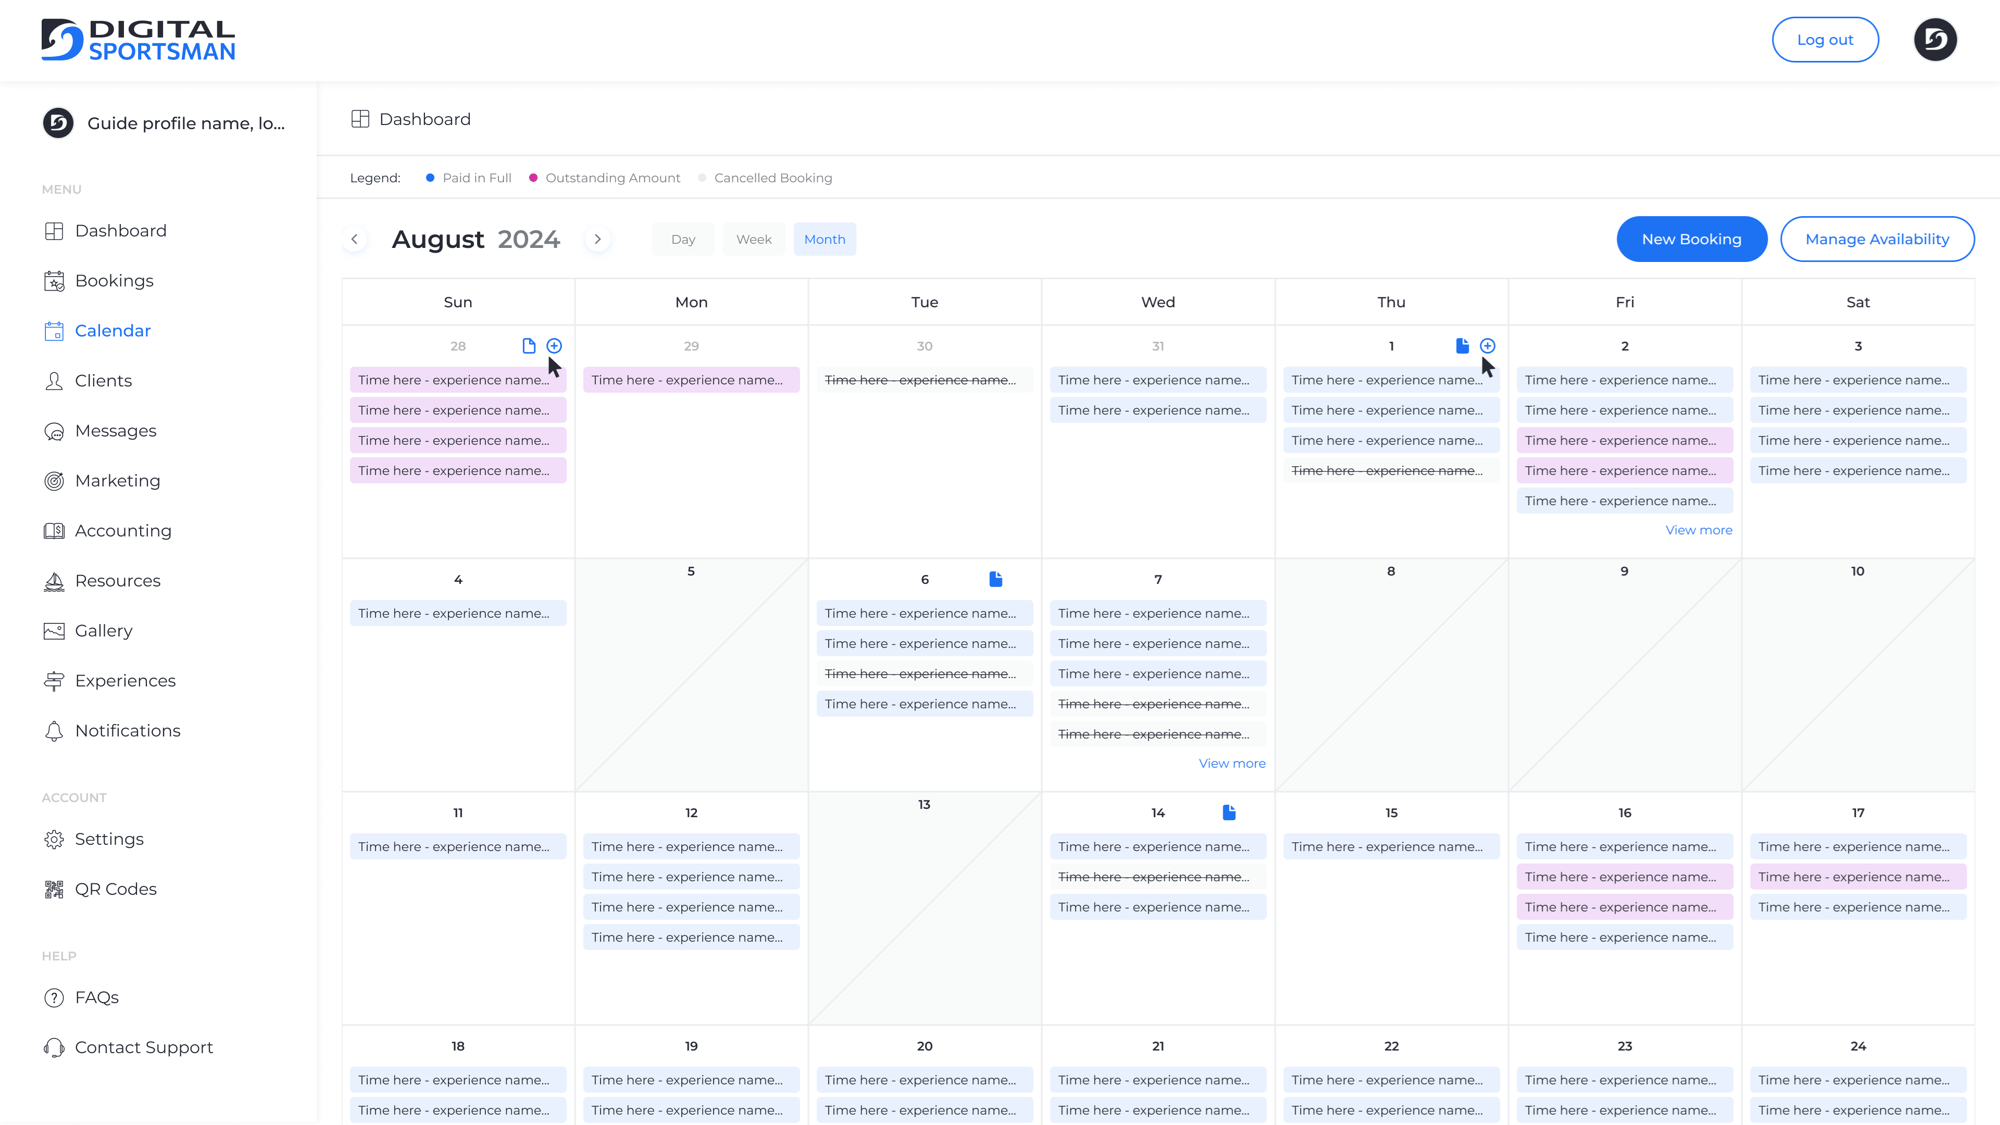Click the Settings gear icon
This screenshot has width=2000, height=1125.
[x=54, y=839]
